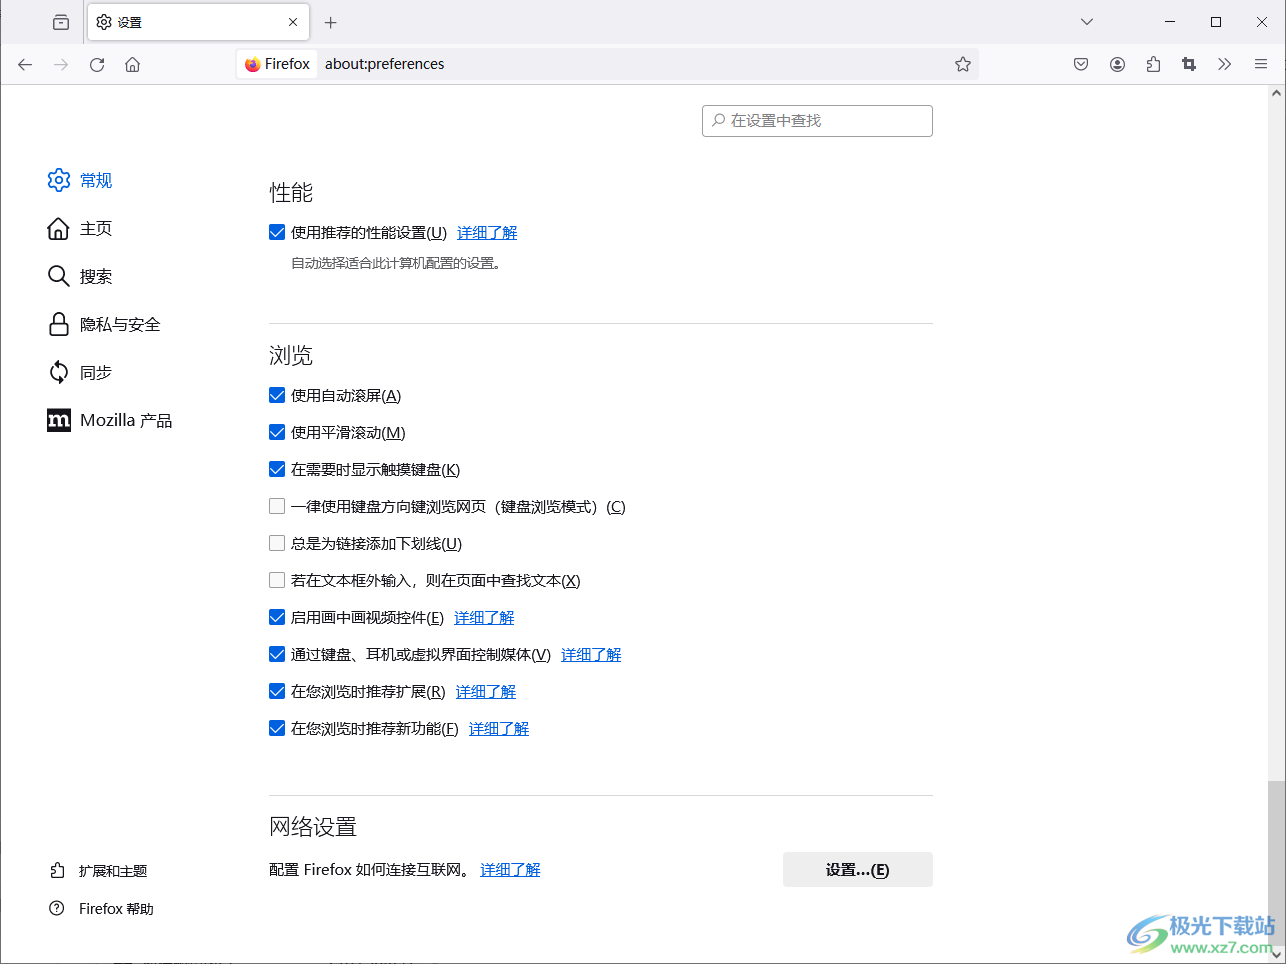Open a new tab with plus button

[x=331, y=22]
